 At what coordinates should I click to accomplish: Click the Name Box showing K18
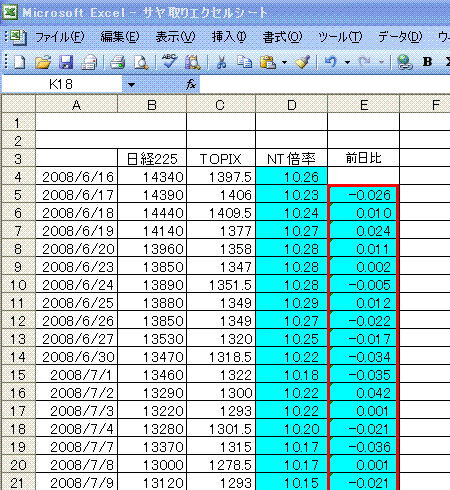tap(61, 84)
